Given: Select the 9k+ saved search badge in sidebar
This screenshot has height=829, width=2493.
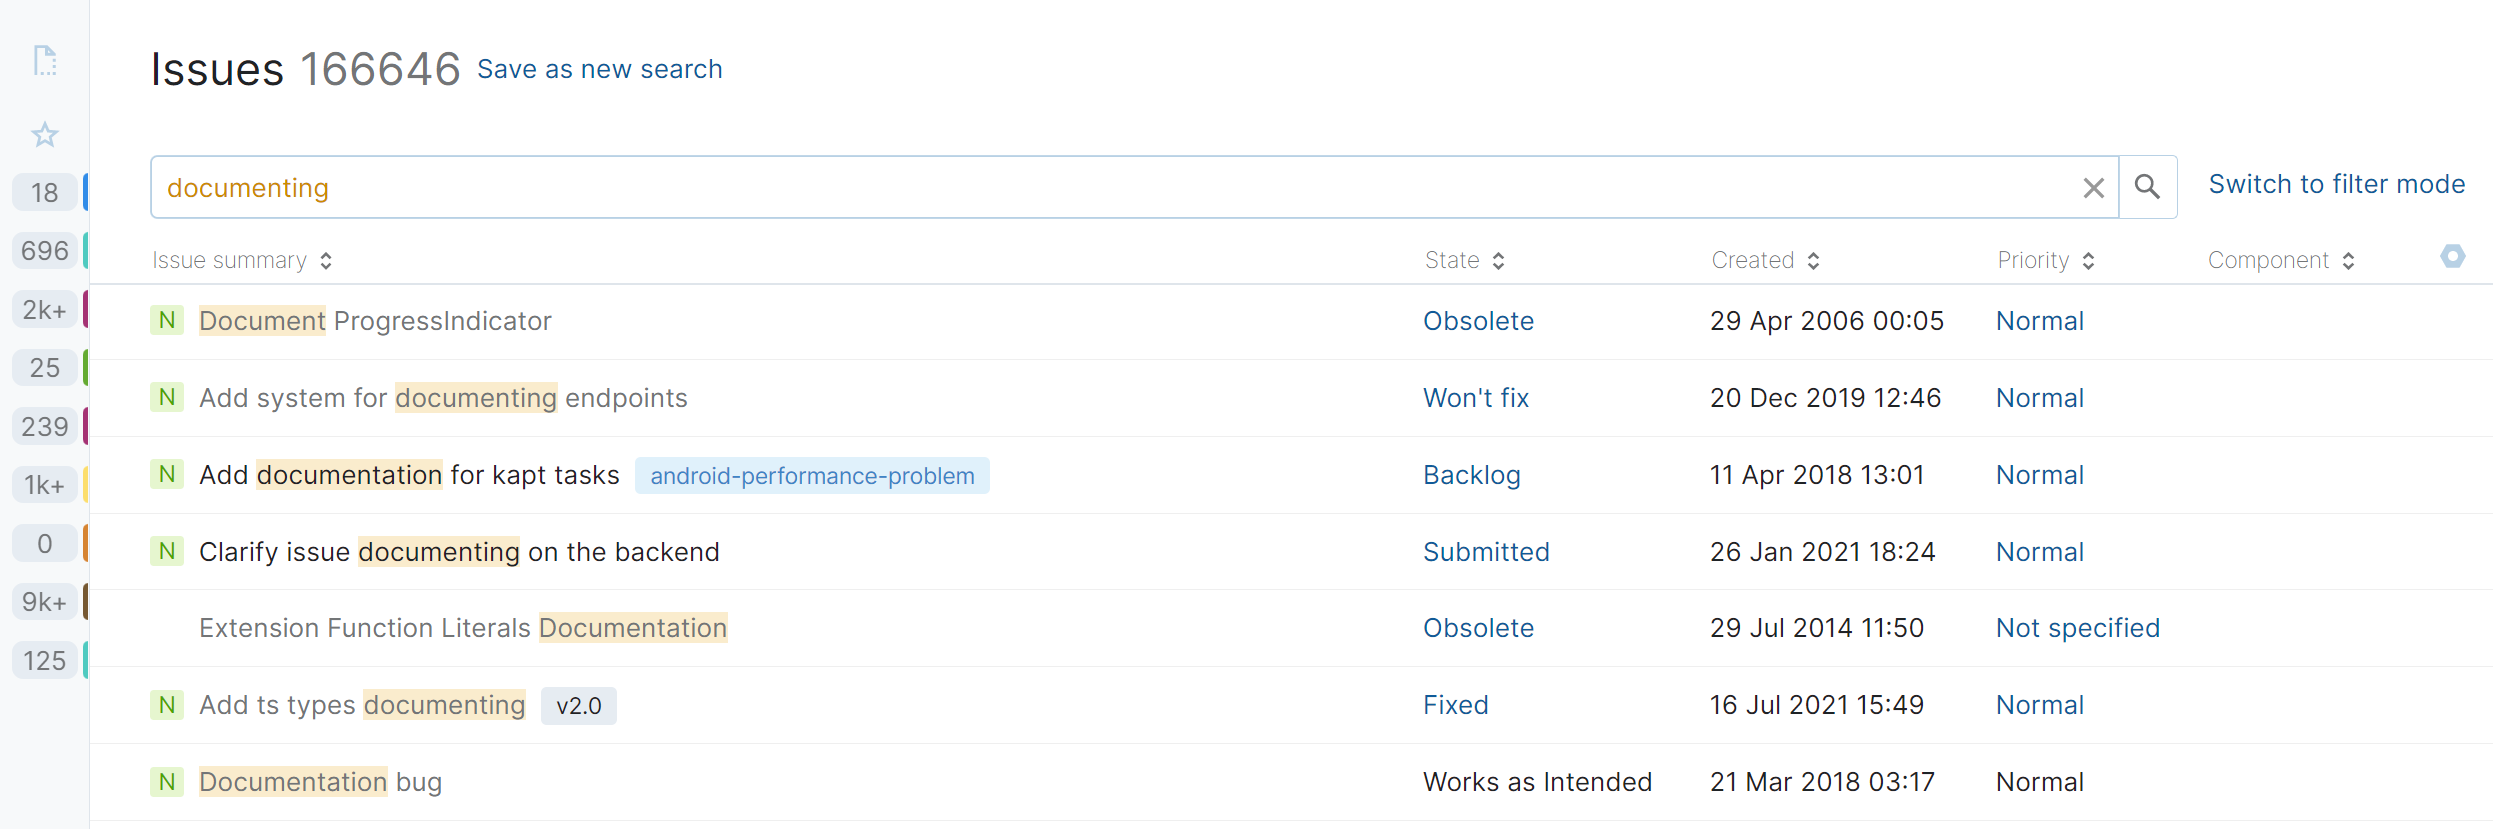Looking at the screenshot, I should (44, 601).
